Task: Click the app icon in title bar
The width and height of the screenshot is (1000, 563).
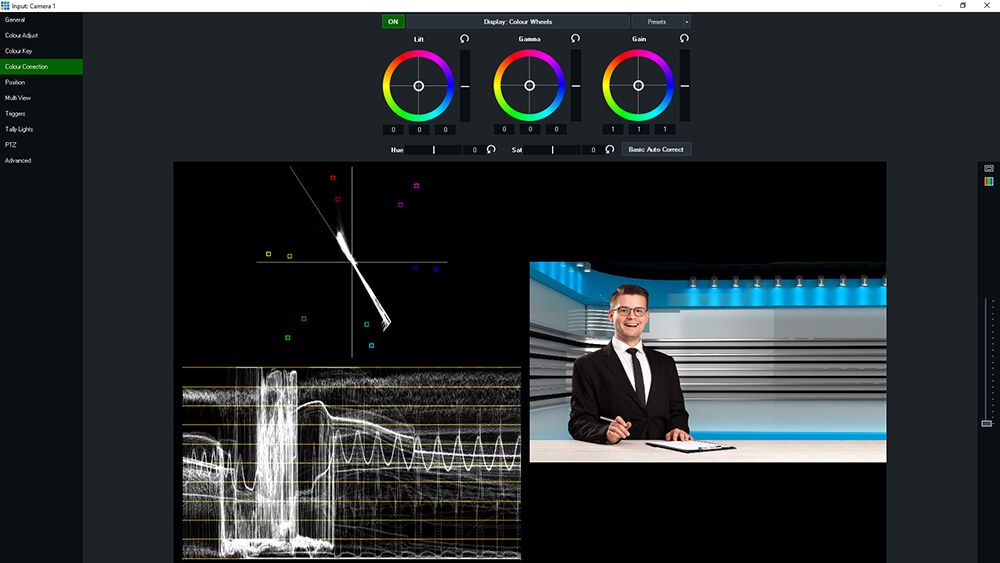Action: [x=6, y=5]
